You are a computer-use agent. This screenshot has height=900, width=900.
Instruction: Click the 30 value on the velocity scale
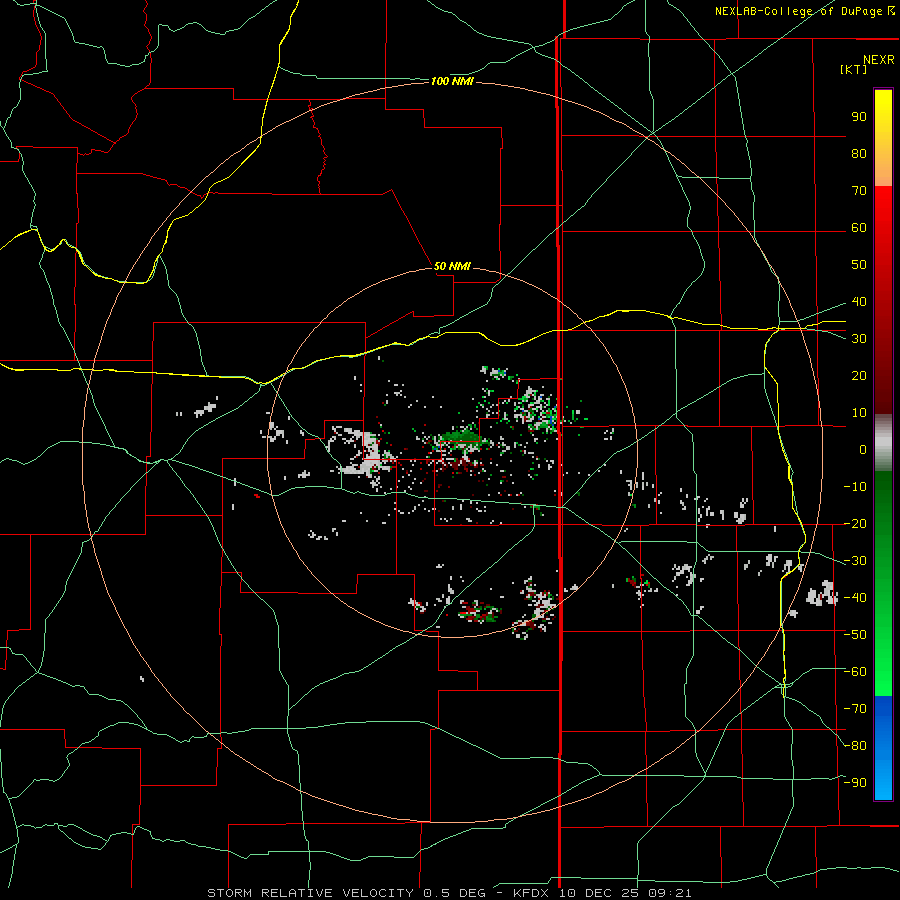point(859,339)
